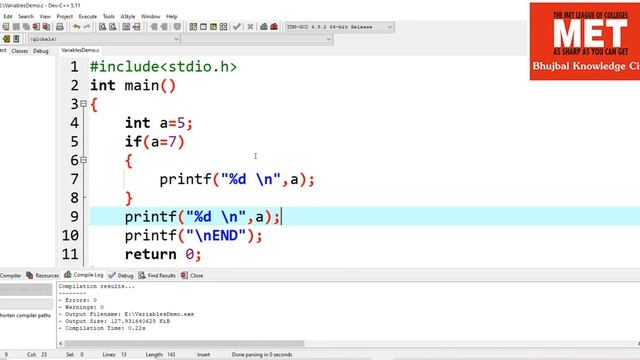Click the blue bookmark icon in second row
The height and width of the screenshot is (360, 640).
[x=16, y=39]
